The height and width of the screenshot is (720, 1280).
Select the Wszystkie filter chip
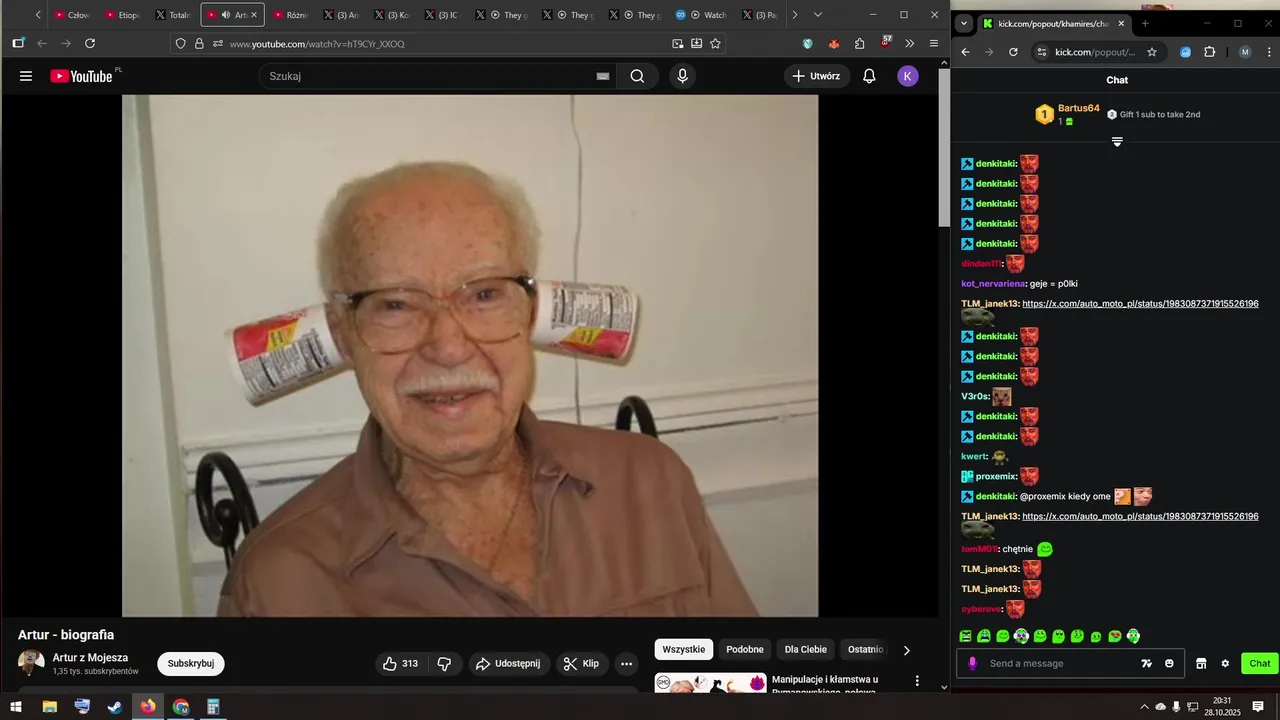[x=684, y=650]
